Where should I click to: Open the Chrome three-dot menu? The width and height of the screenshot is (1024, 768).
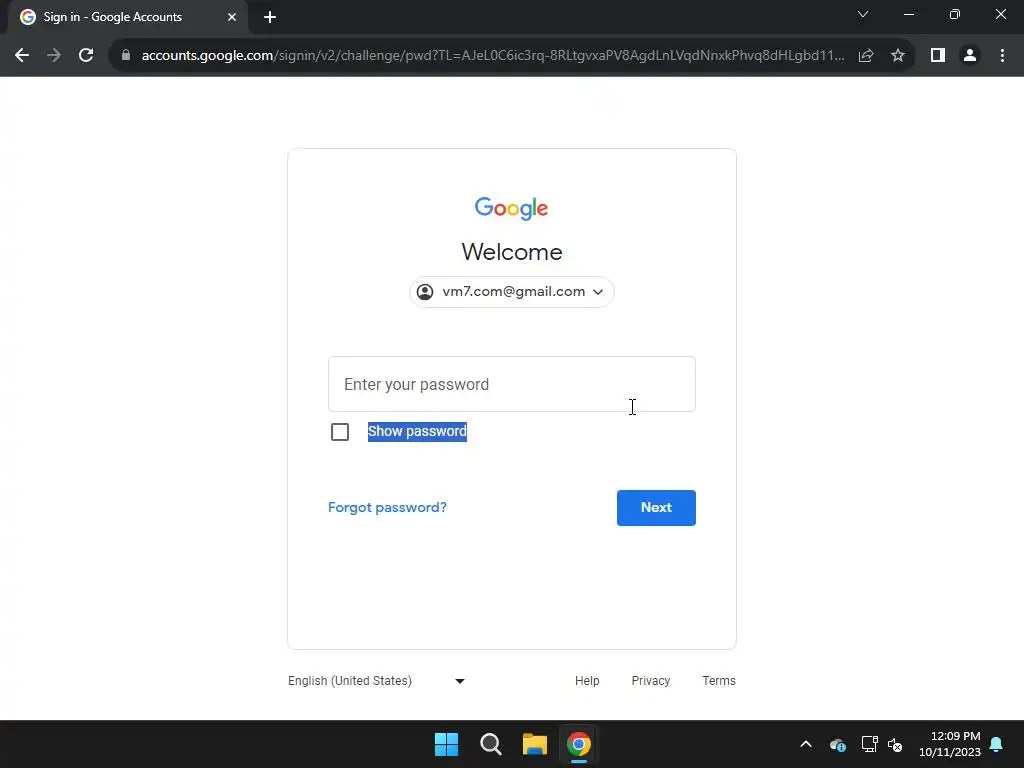1002,56
